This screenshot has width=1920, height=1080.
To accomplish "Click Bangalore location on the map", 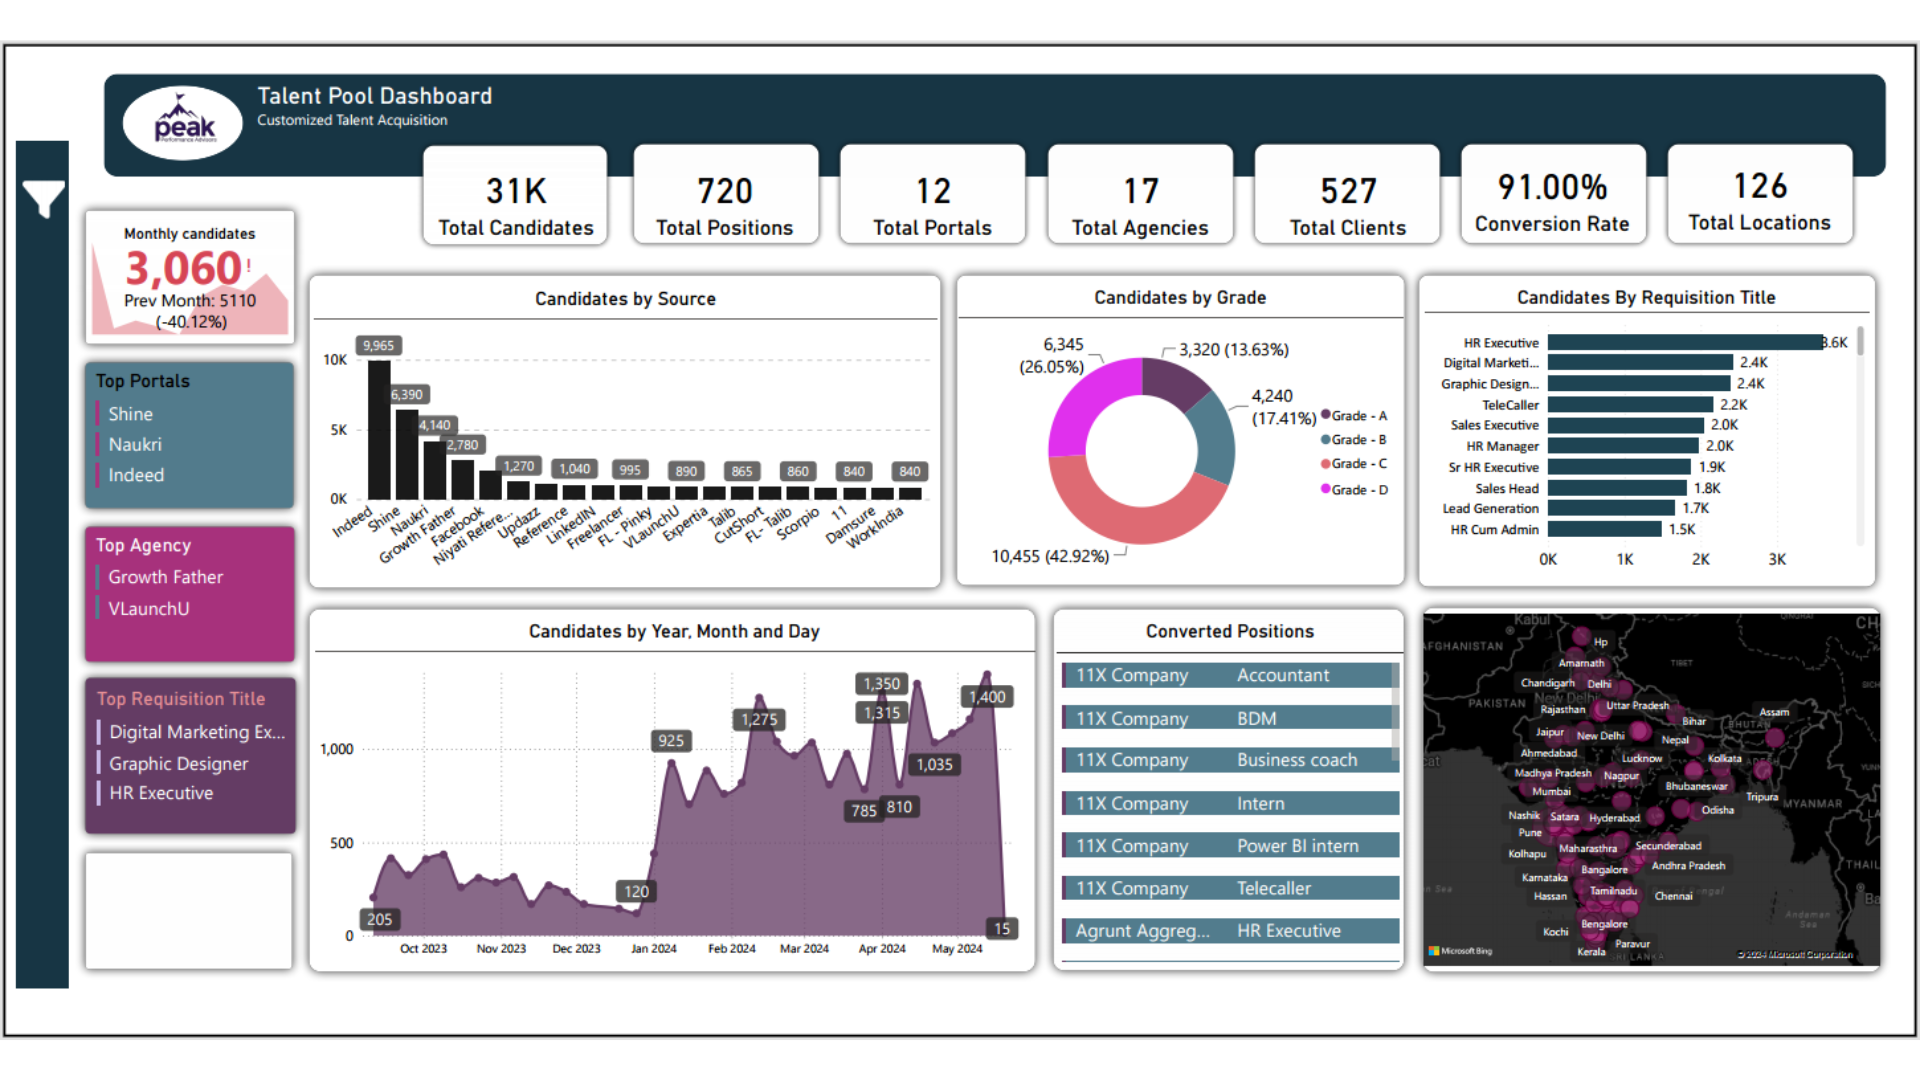I will pyautogui.click(x=1604, y=870).
